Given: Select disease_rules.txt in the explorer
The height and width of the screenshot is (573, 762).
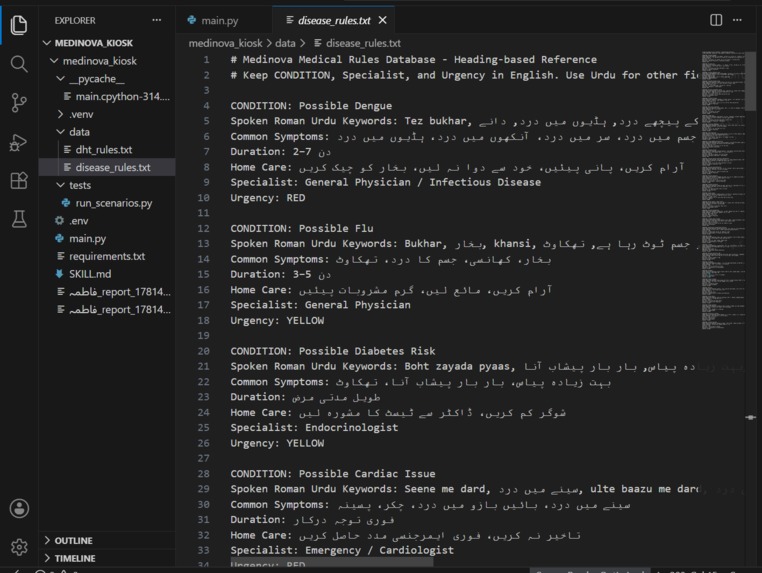Looking at the screenshot, I should 107,167.
